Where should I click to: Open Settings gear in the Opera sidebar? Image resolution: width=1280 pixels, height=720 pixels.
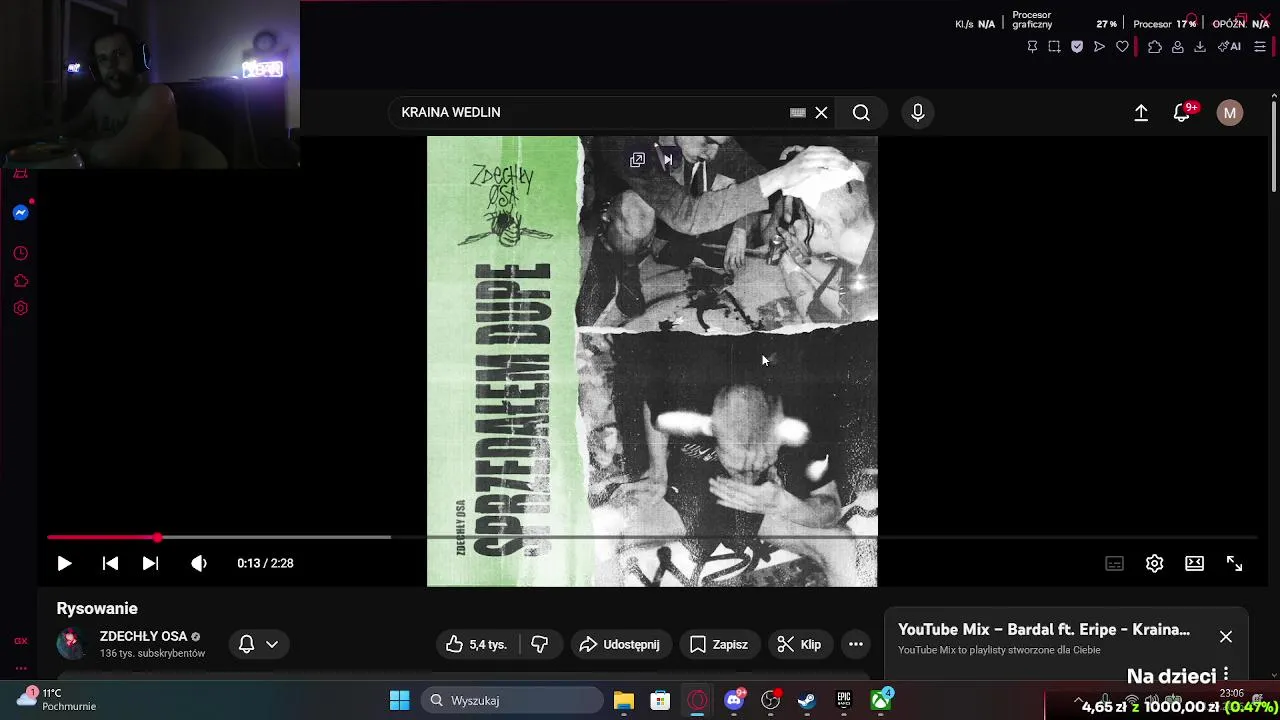[20, 308]
